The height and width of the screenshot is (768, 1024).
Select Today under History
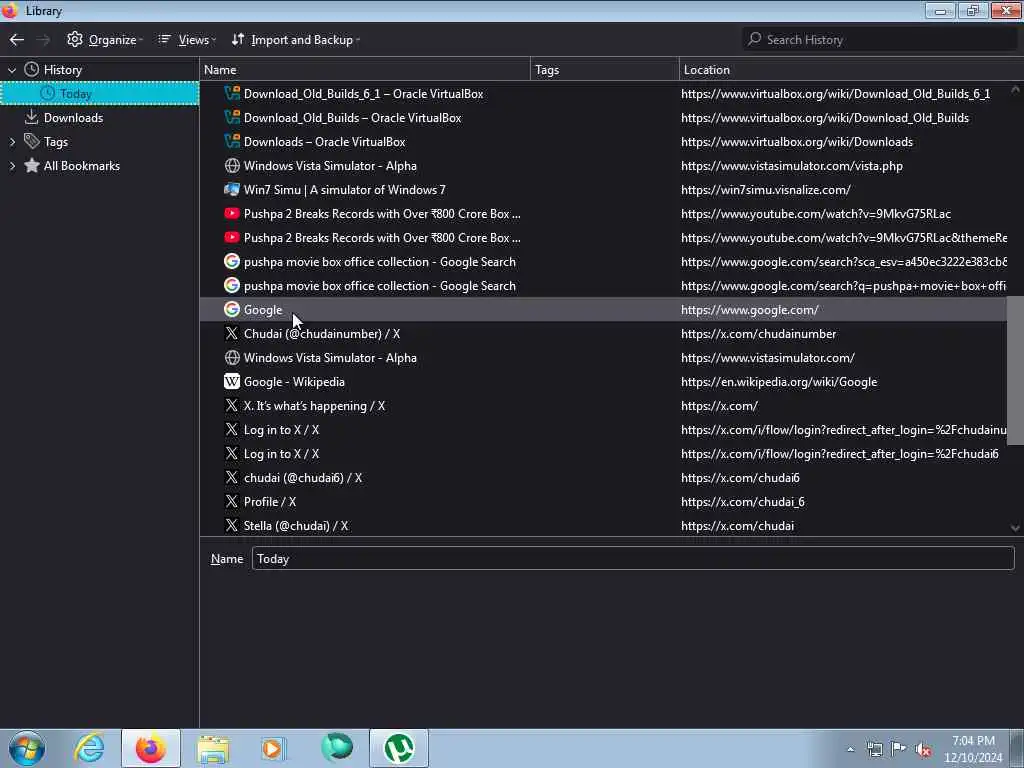coord(100,93)
